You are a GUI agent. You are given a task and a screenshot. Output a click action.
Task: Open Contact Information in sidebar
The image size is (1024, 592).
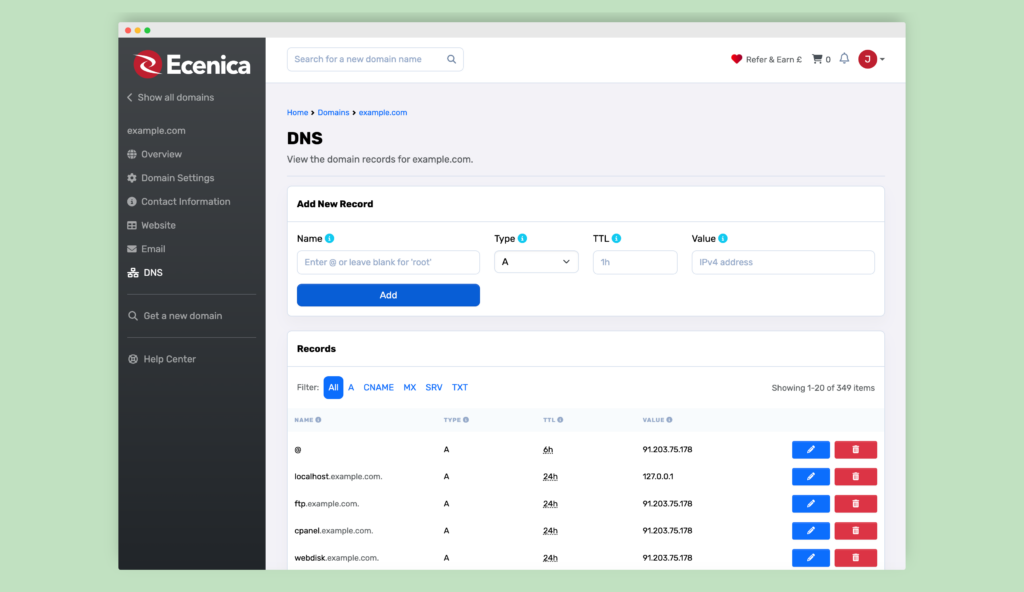click(179, 201)
